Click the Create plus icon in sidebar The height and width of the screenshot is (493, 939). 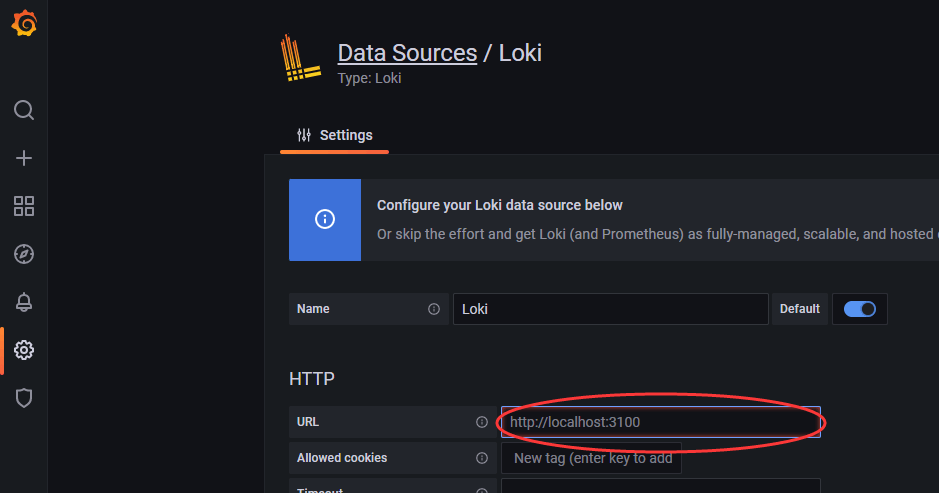(24, 158)
